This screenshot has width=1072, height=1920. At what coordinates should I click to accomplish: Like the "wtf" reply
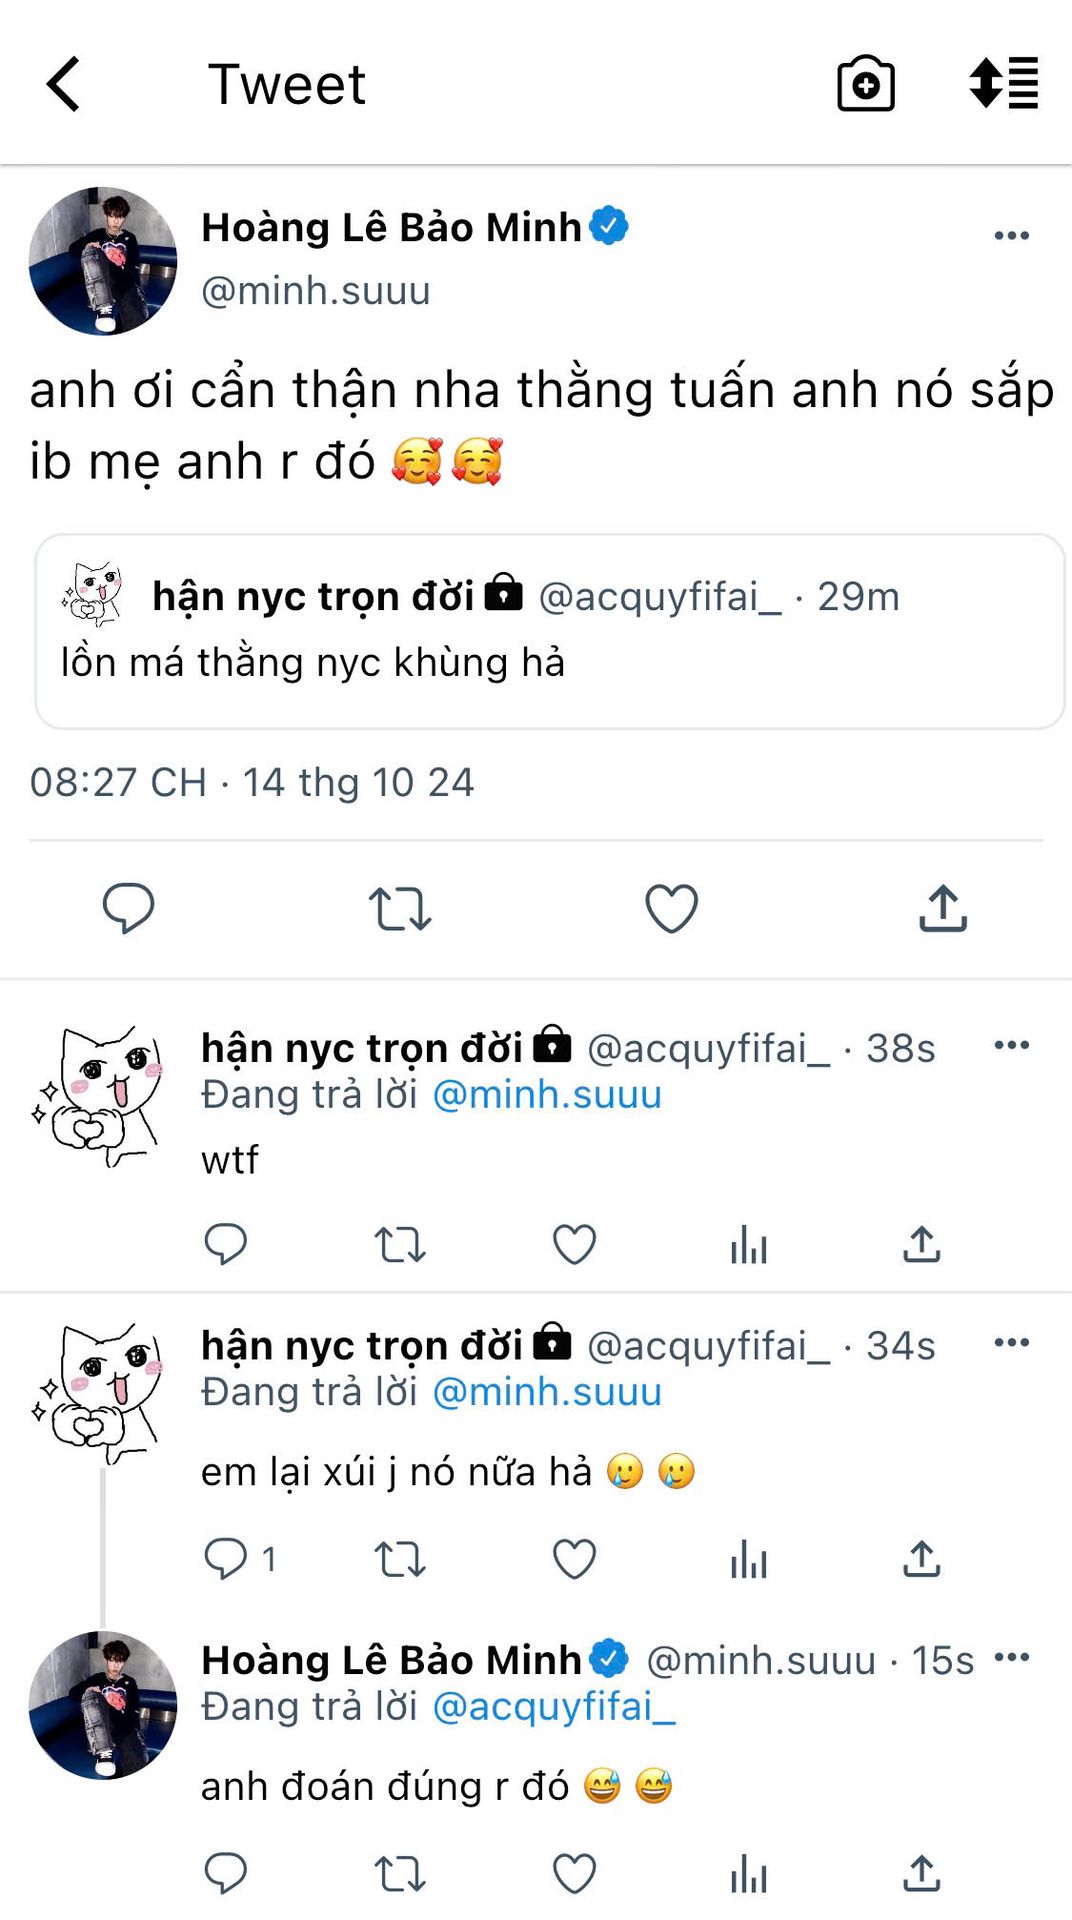574,1245
